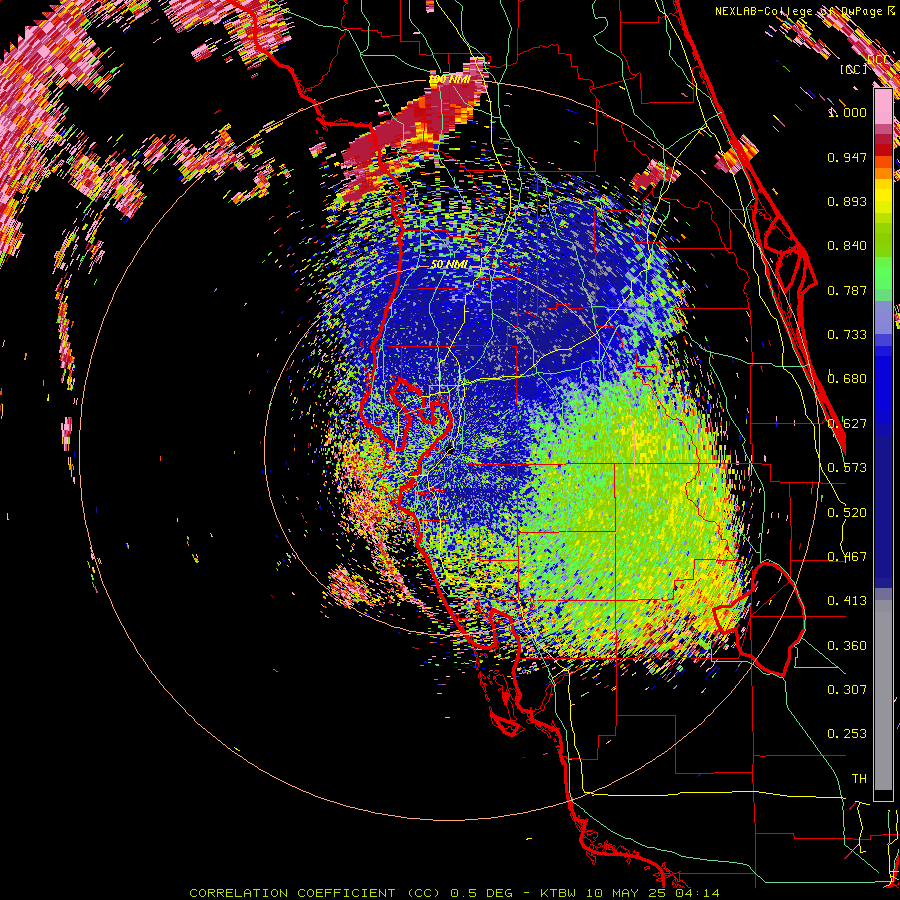
Task: Select the 0.787 legend value
Action: point(847,290)
